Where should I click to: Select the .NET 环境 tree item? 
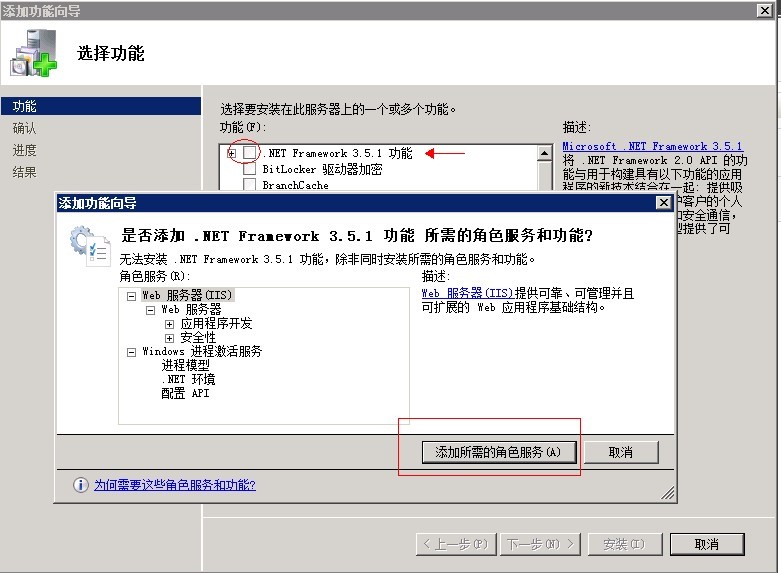coord(188,379)
